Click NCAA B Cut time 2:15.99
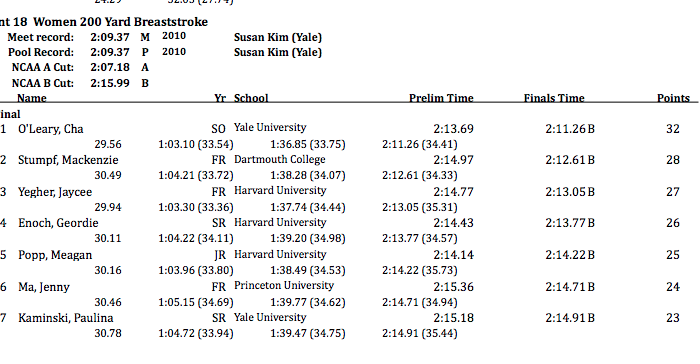Image resolution: width=700 pixels, height=364 pixels. [110, 84]
